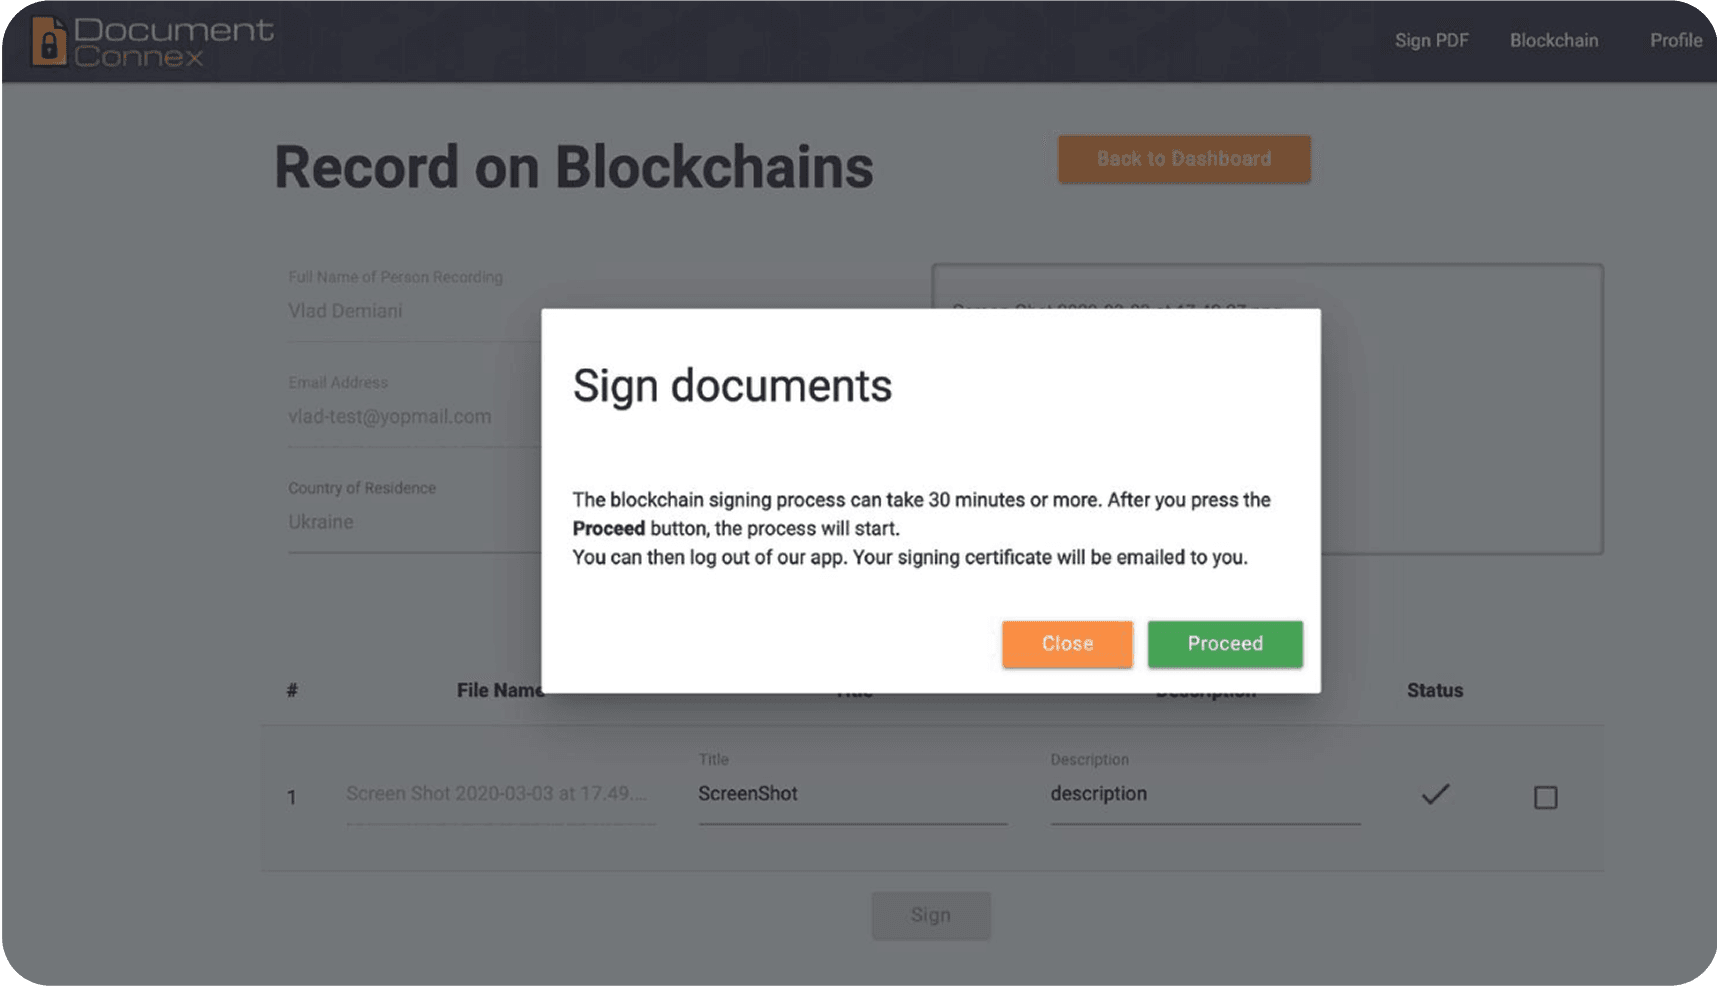Open the Sign PDF navigation item

1431,41
